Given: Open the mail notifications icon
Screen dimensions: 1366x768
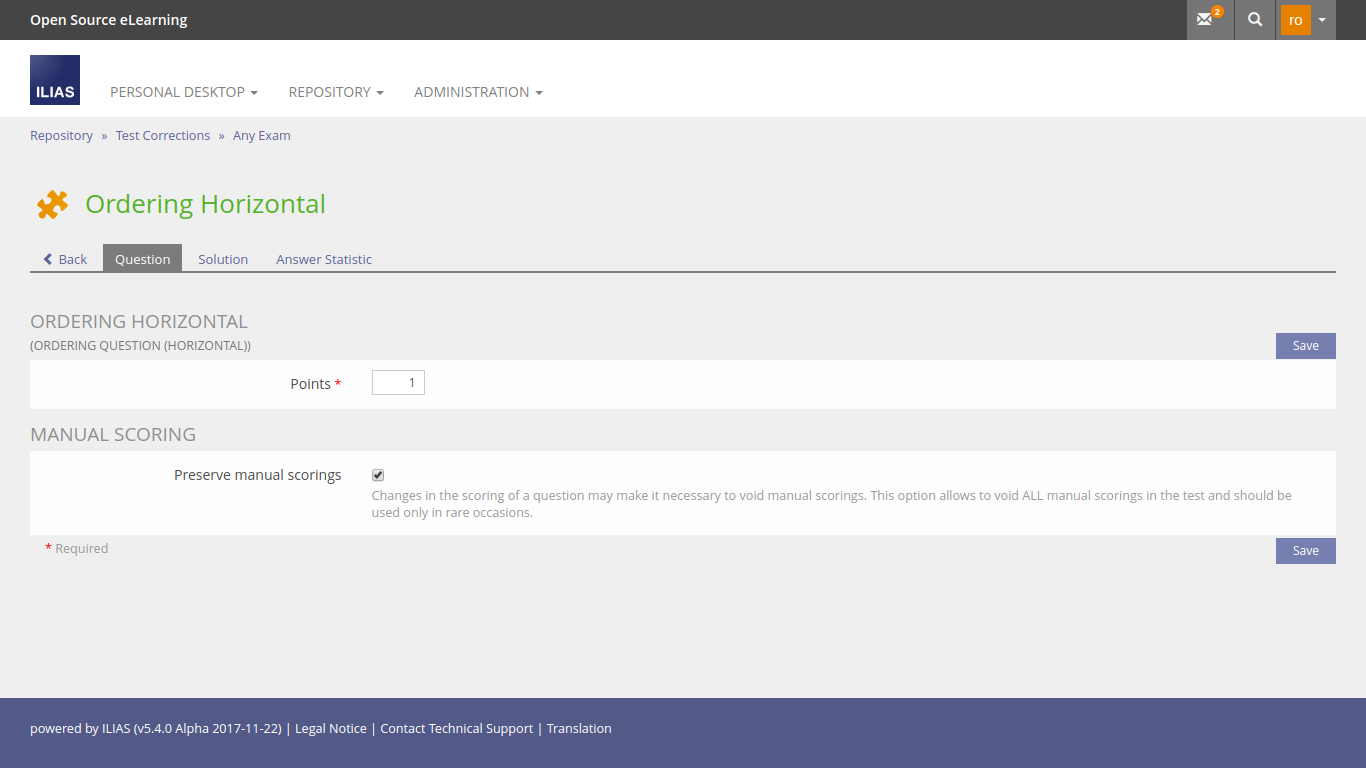Looking at the screenshot, I should 1210,20.
